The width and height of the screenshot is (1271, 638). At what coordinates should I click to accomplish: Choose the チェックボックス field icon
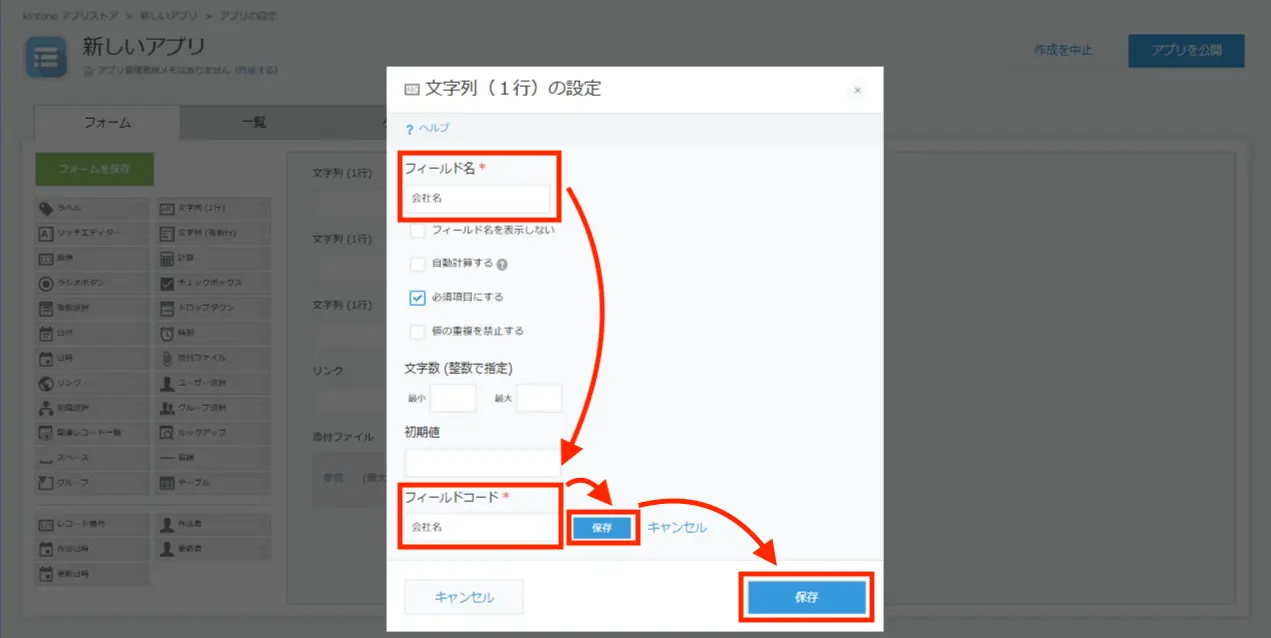coord(167,283)
